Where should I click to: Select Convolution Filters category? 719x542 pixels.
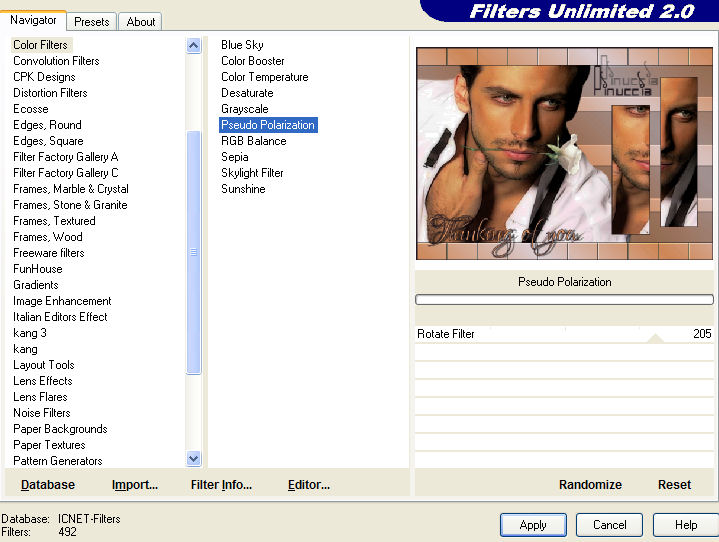click(56, 61)
